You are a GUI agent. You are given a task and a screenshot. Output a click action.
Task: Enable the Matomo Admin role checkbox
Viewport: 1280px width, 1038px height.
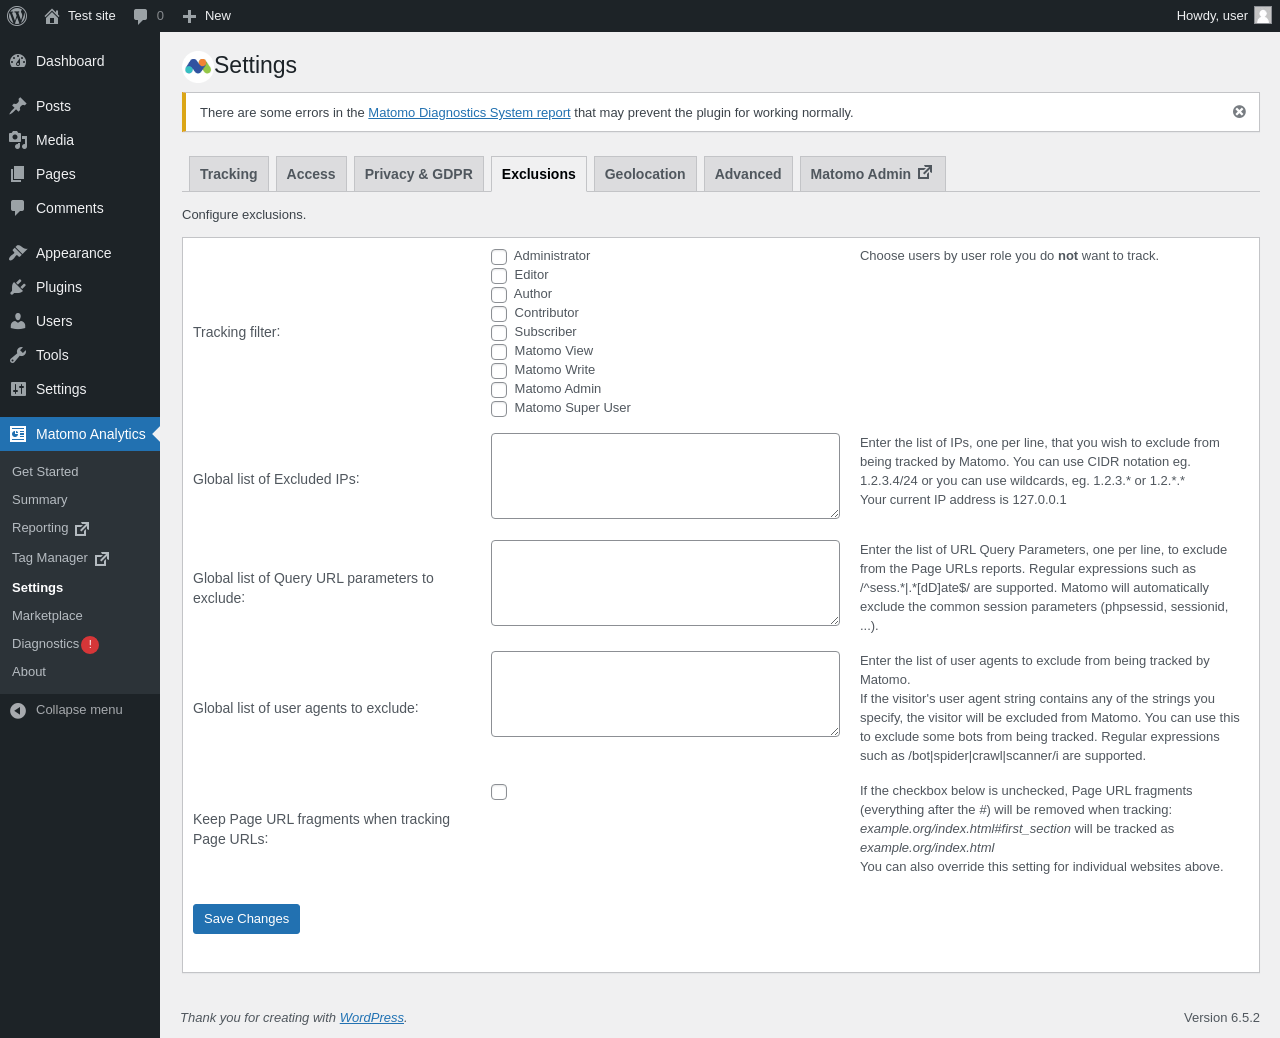pos(499,390)
